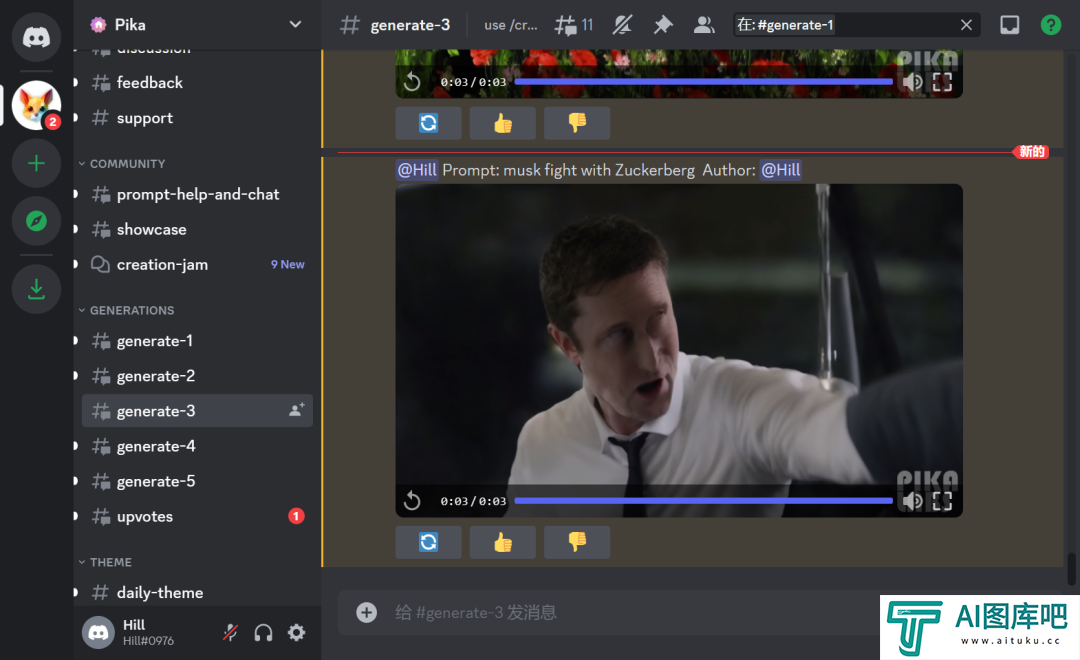The height and width of the screenshot is (660, 1080).
Task: Select the Pika server fox avatar
Action: (36, 105)
